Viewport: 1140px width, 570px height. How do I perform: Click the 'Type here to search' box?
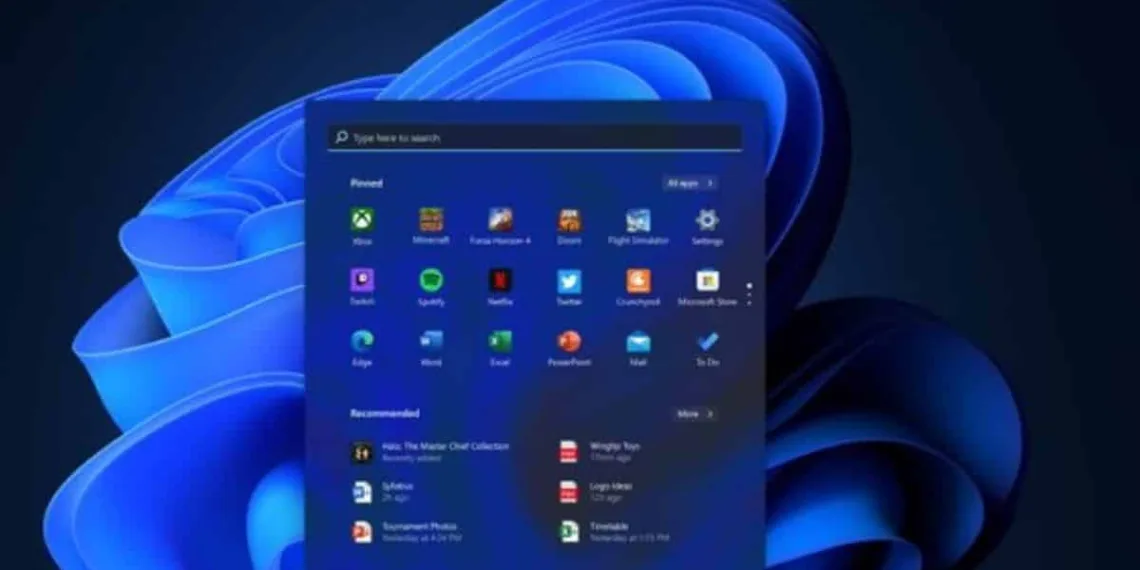535,138
